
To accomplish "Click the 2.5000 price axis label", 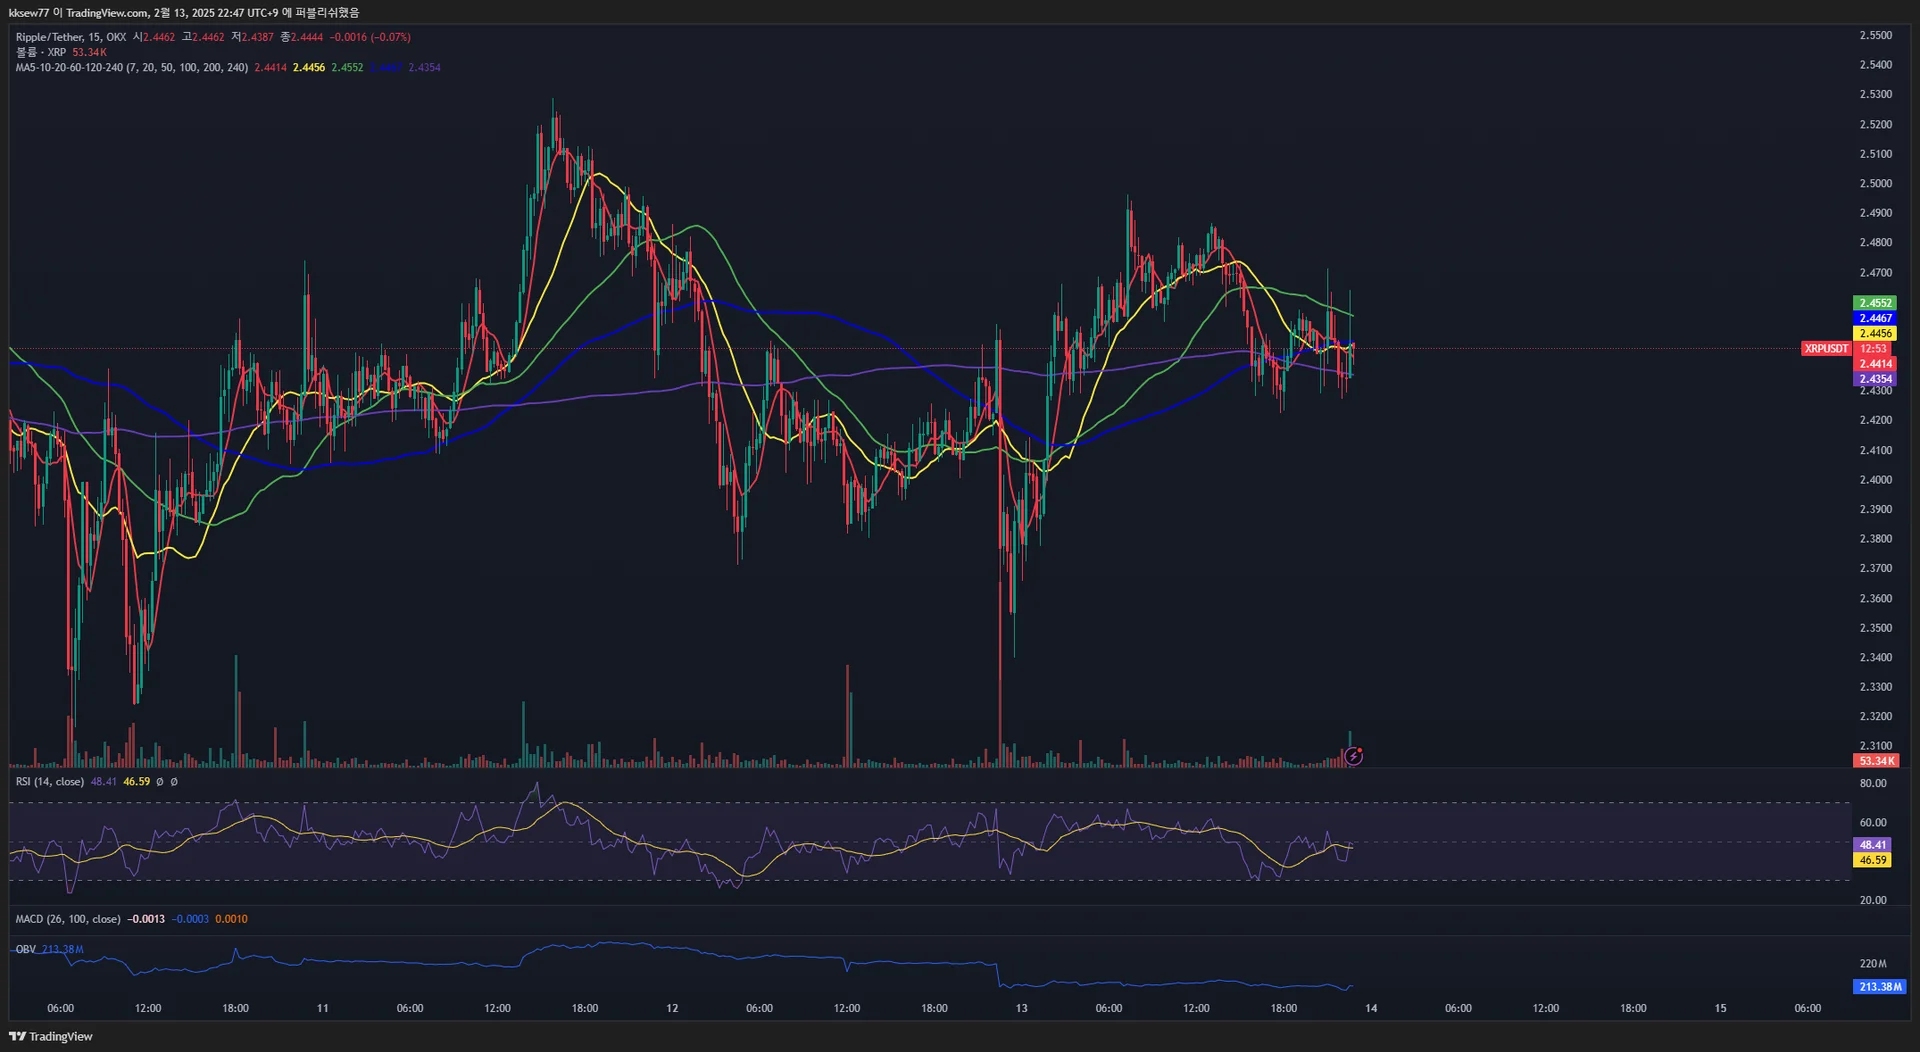I will (1875, 183).
